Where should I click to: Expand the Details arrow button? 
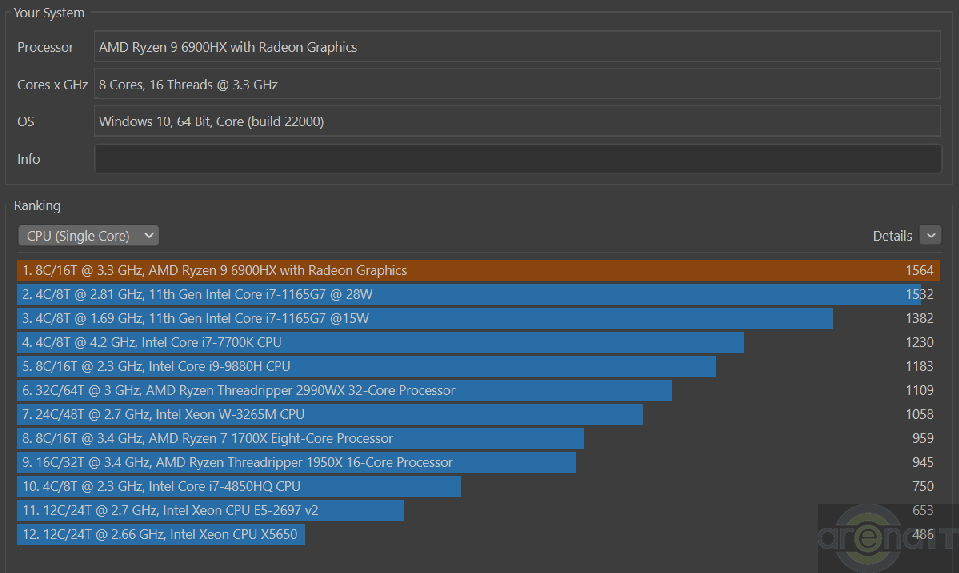coord(930,236)
